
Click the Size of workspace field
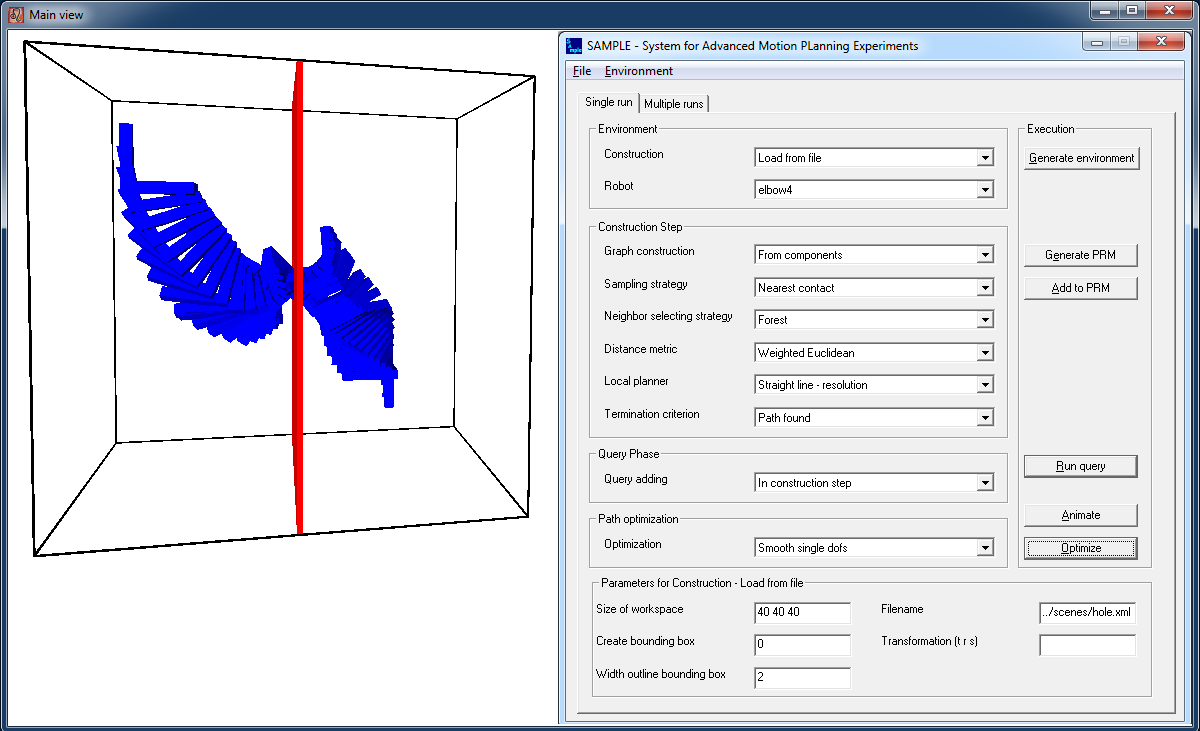point(803,613)
